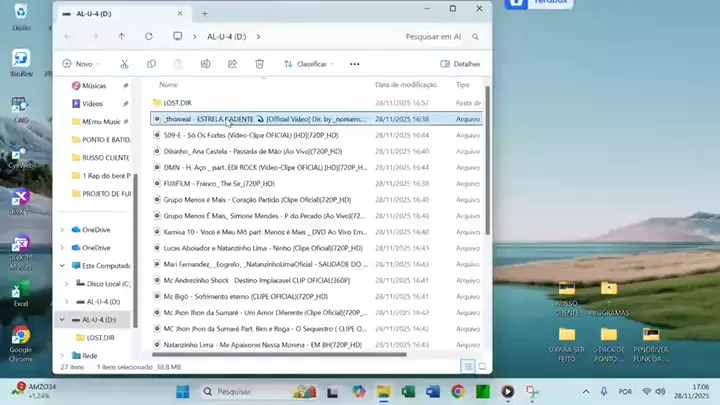
Task: Refresh the current folder view
Action: pyautogui.click(x=149, y=36)
